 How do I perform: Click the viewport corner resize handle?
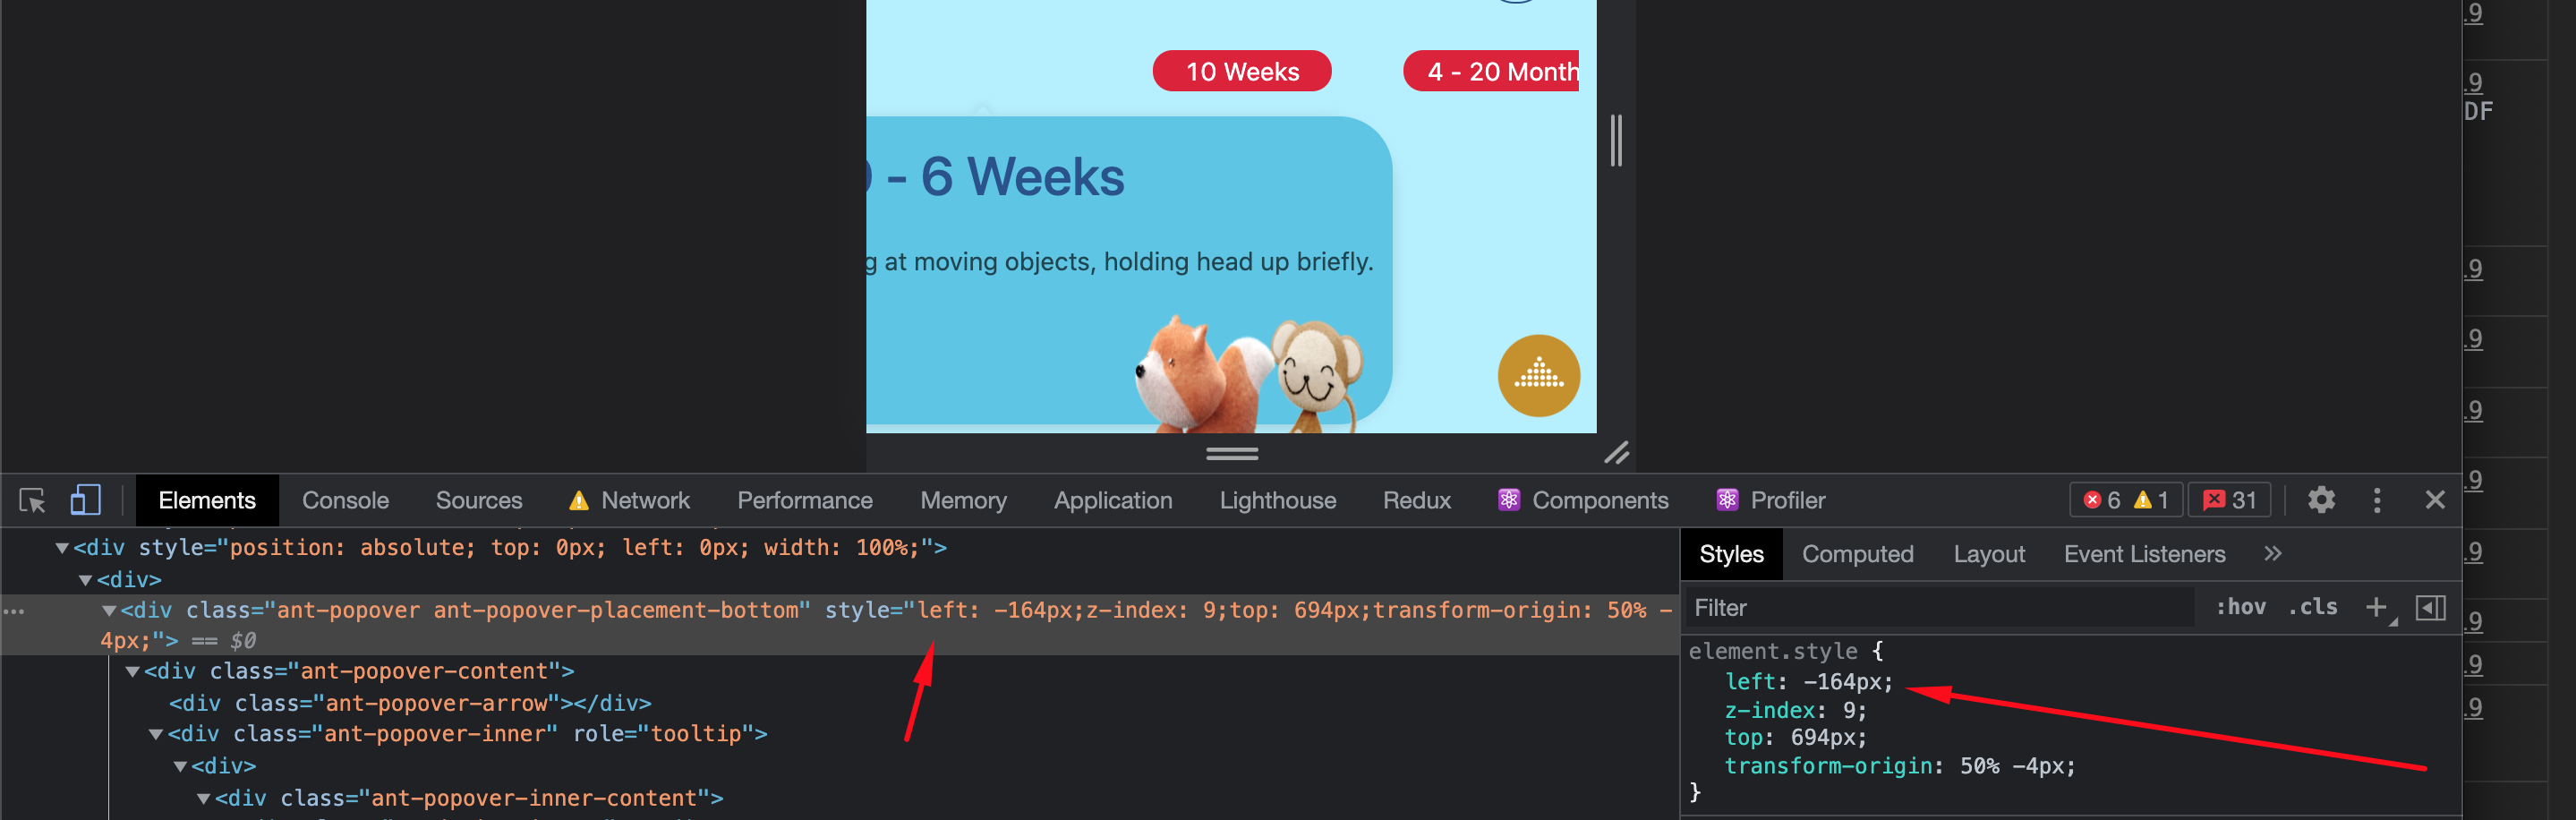(1616, 453)
